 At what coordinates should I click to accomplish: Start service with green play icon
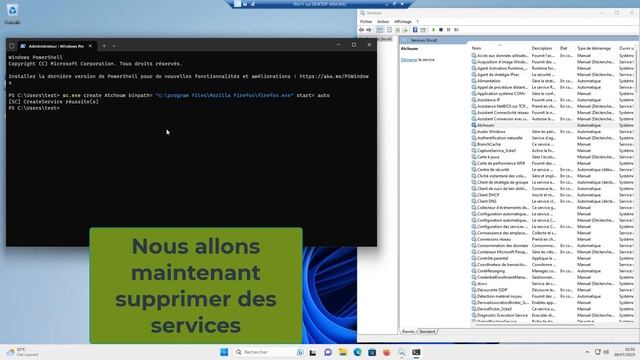click(433, 30)
